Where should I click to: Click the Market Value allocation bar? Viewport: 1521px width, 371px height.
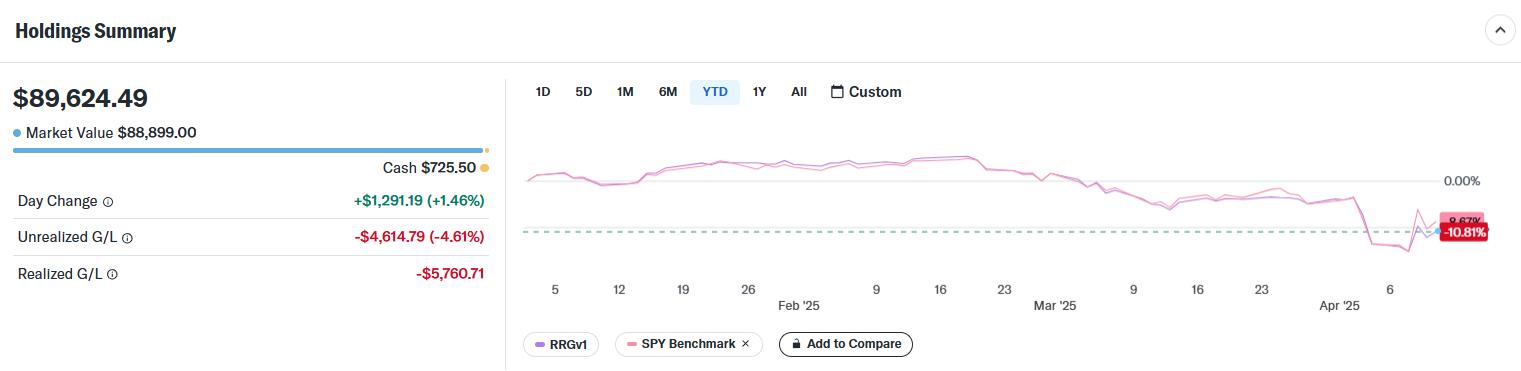coord(248,150)
